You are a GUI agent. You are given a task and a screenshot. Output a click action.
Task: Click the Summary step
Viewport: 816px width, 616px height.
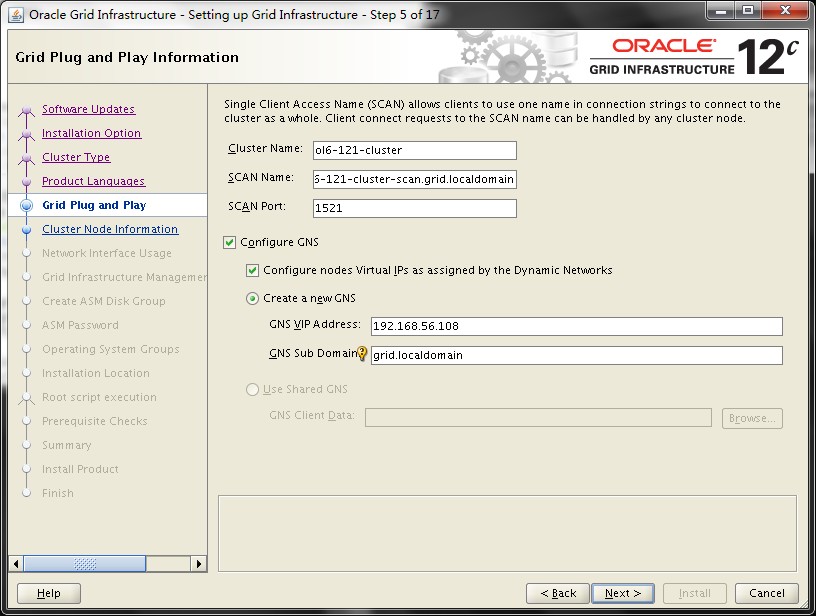[x=67, y=445]
